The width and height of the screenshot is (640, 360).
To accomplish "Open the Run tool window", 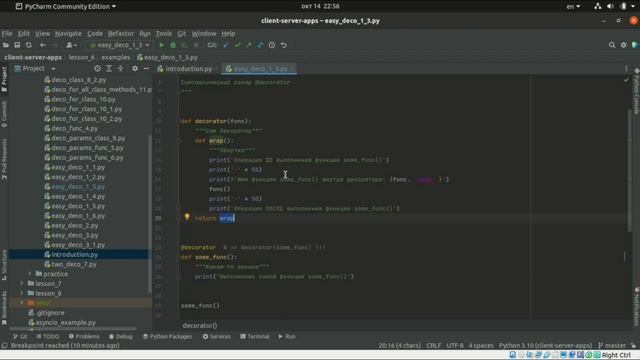I will pos(287,336).
